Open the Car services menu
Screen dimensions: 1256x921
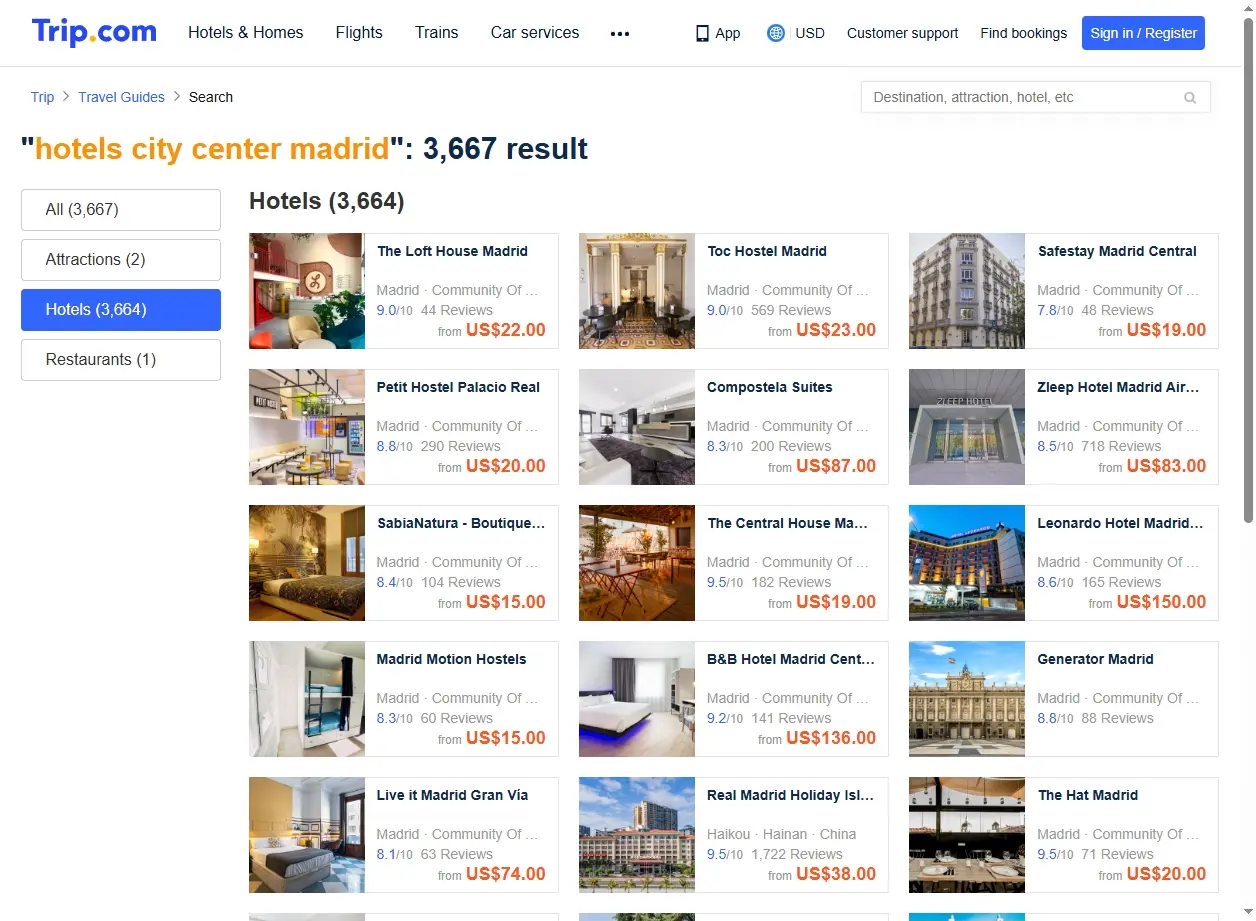[535, 32]
